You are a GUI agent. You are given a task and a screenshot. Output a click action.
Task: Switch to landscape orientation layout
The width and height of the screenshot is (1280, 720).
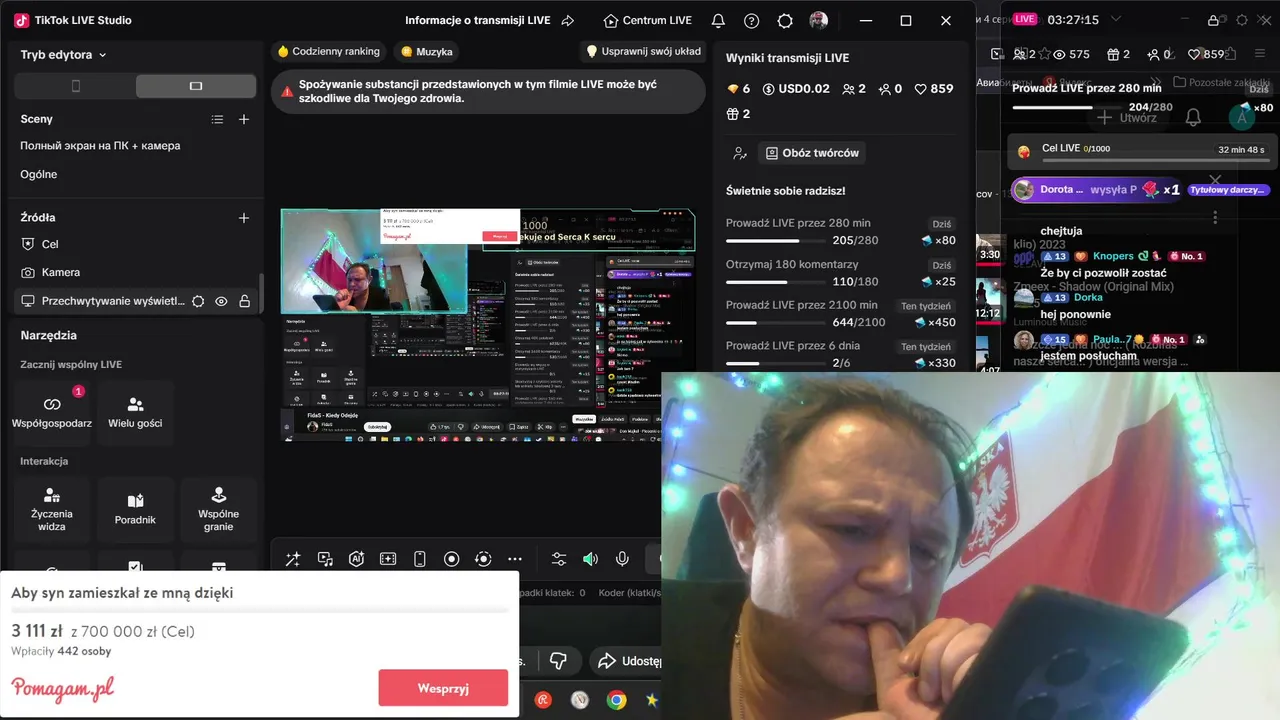(x=196, y=86)
